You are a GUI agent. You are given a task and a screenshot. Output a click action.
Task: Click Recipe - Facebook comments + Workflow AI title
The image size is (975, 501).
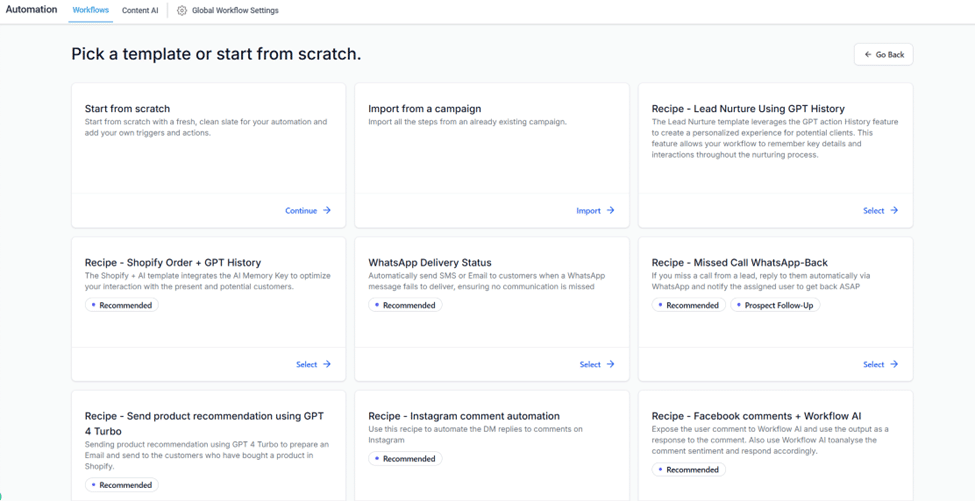[x=756, y=416]
